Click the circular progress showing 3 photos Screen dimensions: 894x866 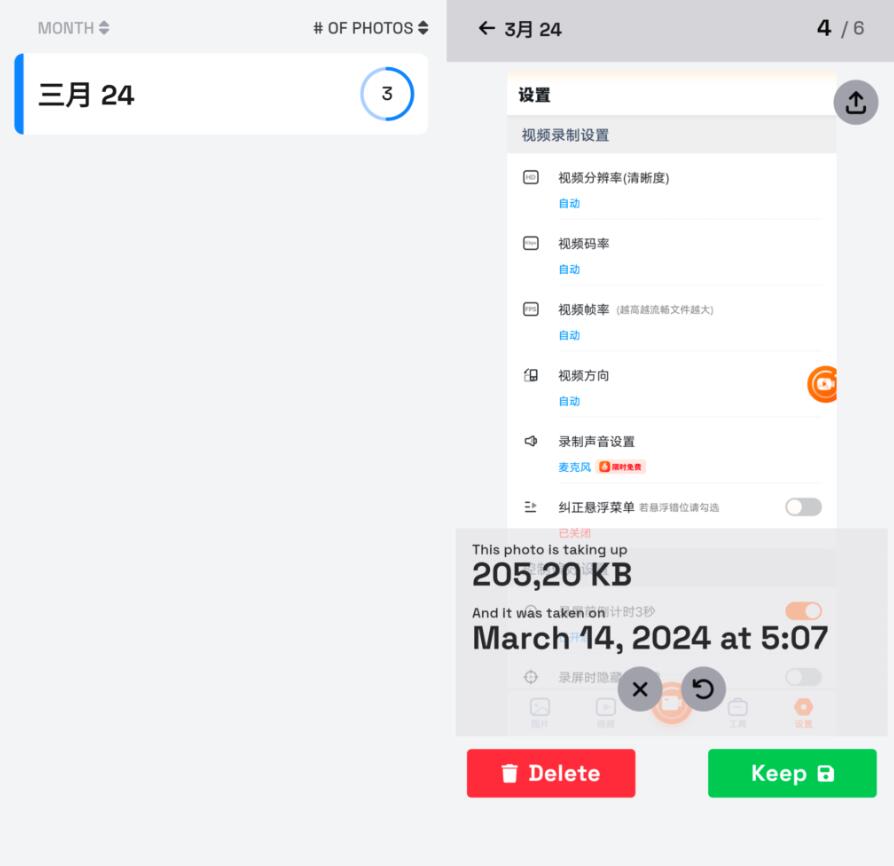387,94
